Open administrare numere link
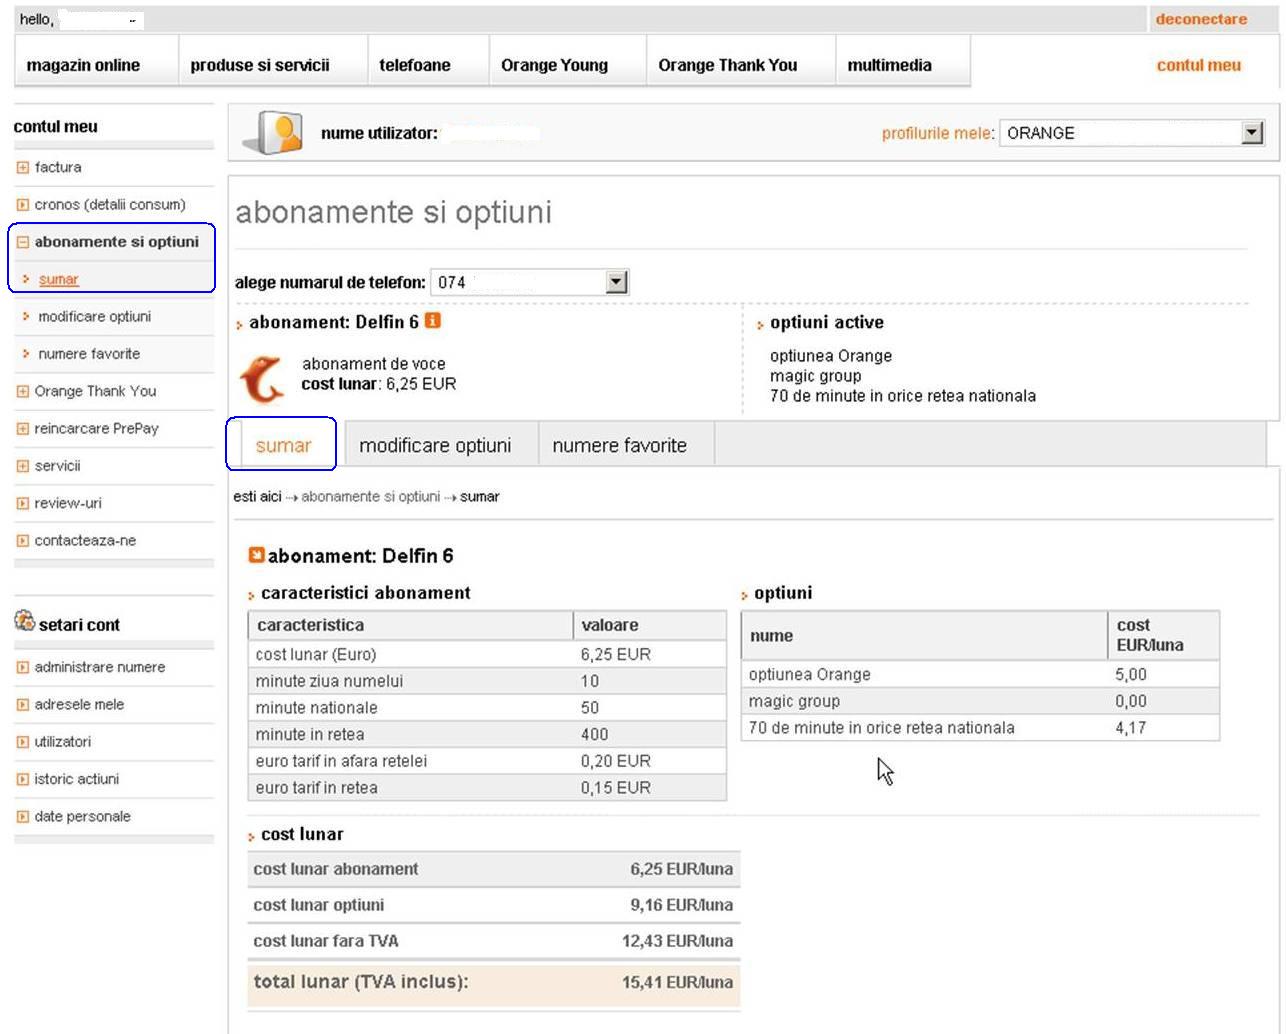1286x1034 pixels. pos(100,668)
